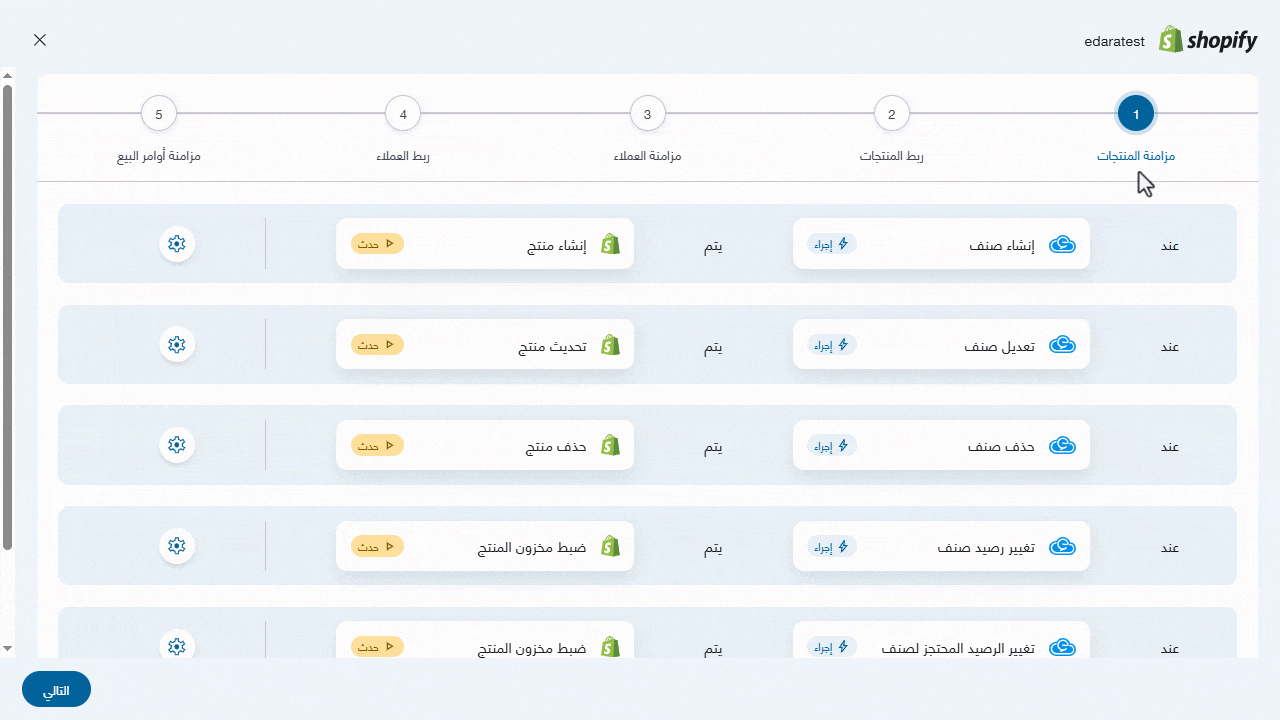Click إجراء badge in تعديل صنف card
The width and height of the screenshot is (1280, 720).
832,345
